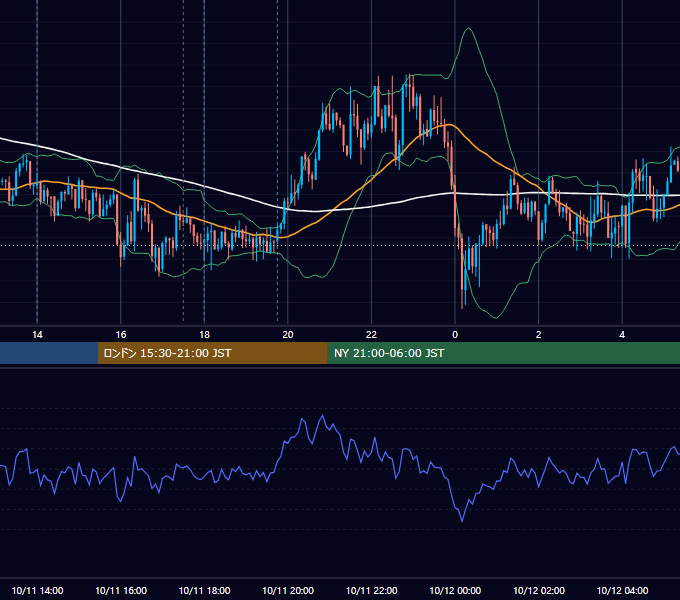The height and width of the screenshot is (600, 680).
Task: Click the oscillator's highest peak near 21:00
Action: (x=322, y=416)
